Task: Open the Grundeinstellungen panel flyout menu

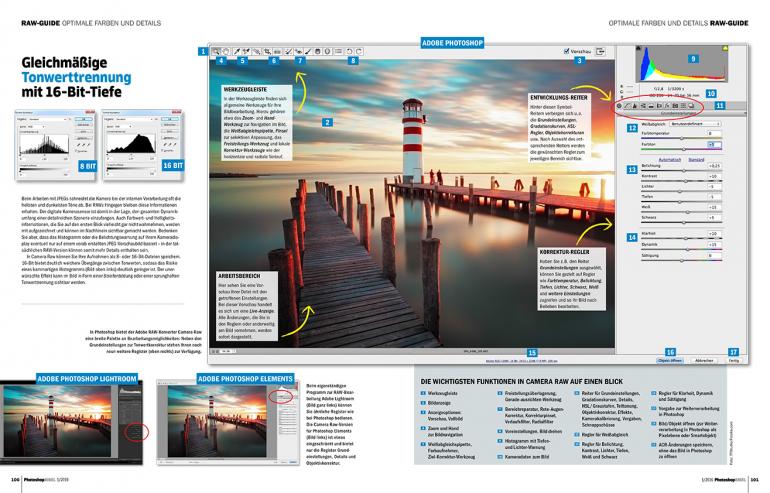Action: click(x=745, y=113)
